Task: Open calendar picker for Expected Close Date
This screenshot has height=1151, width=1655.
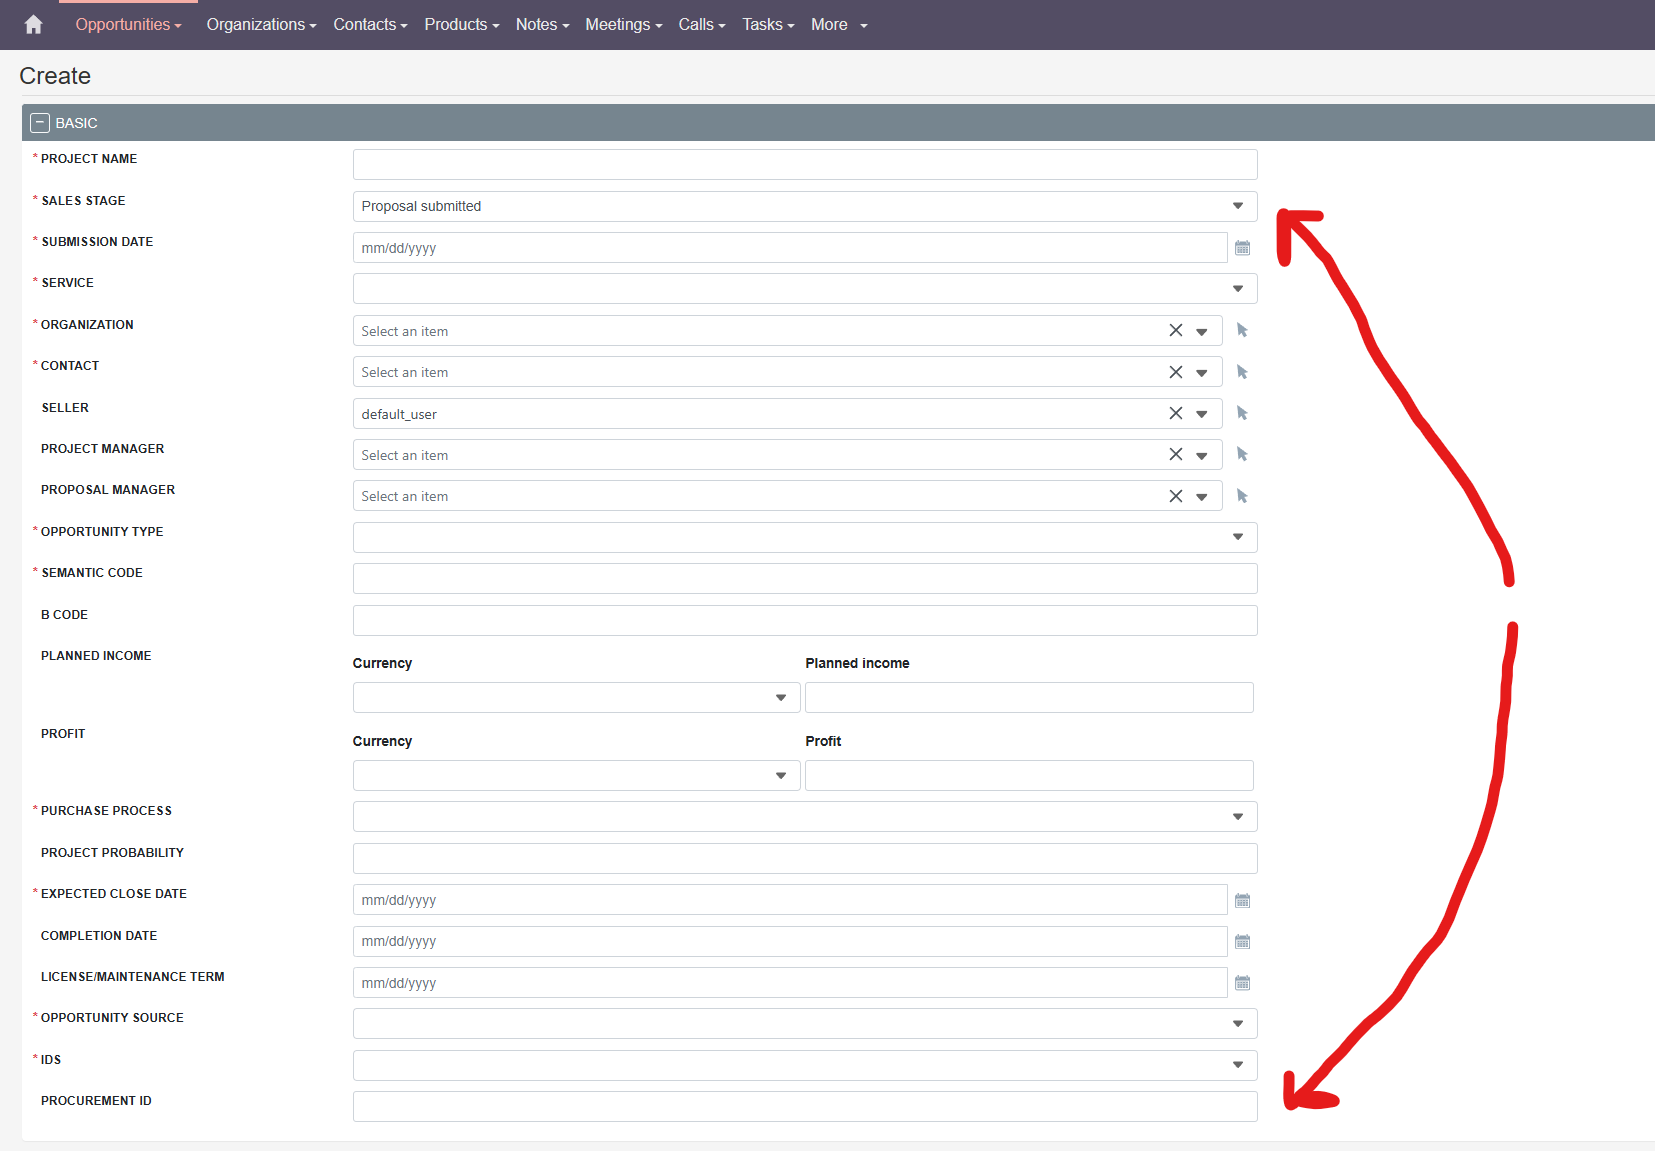Action: pyautogui.click(x=1242, y=900)
